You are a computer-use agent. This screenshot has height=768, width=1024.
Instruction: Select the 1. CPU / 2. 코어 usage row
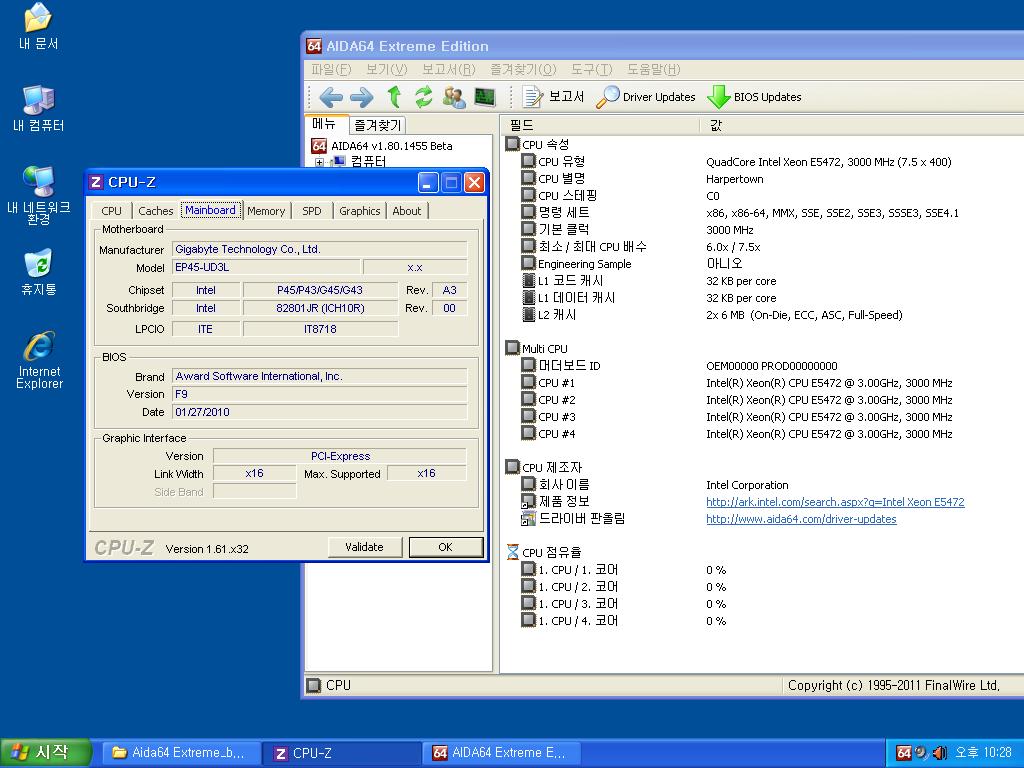click(623, 586)
